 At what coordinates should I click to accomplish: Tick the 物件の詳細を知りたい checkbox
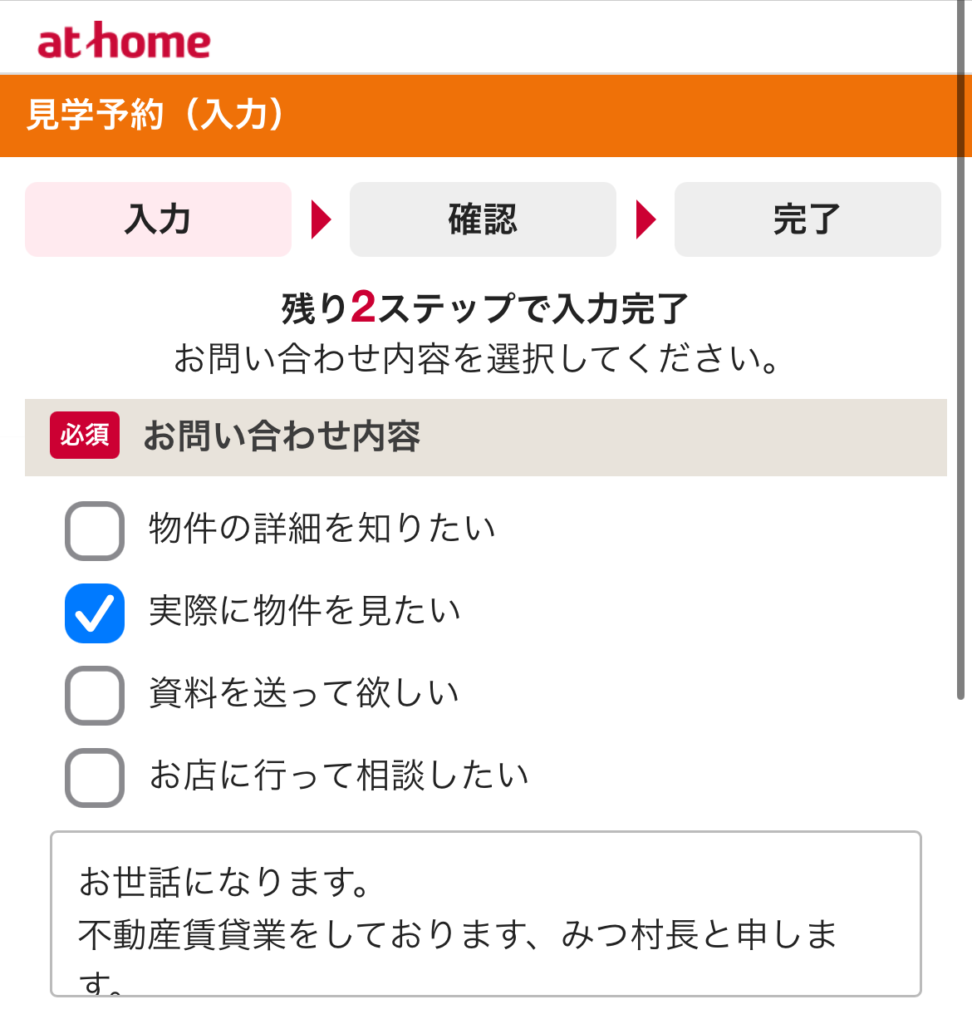tap(95, 530)
